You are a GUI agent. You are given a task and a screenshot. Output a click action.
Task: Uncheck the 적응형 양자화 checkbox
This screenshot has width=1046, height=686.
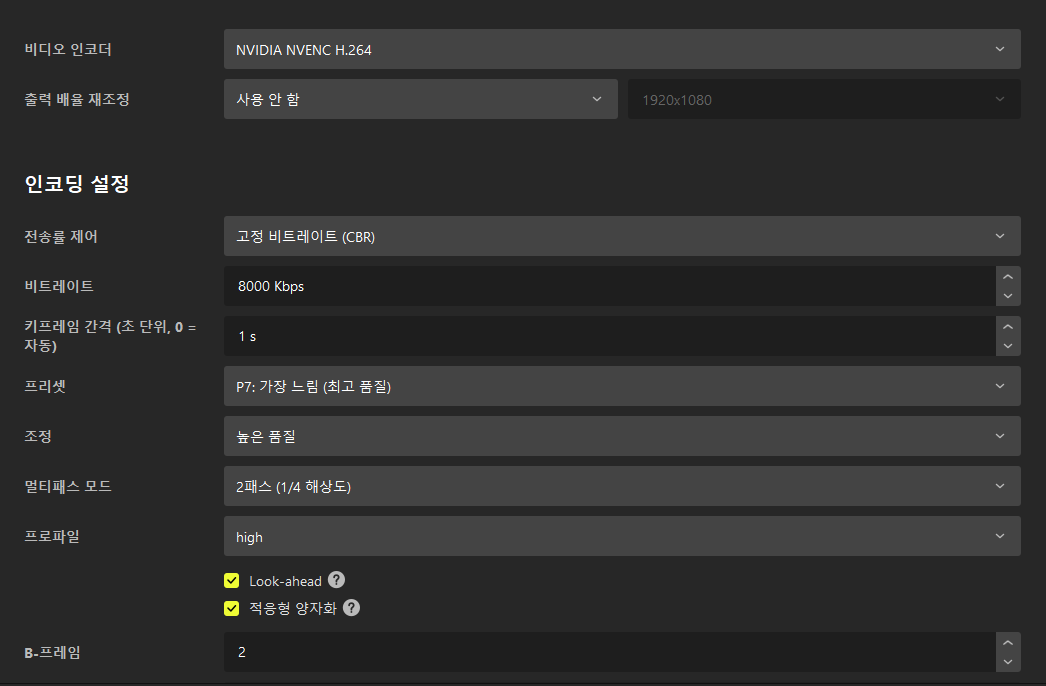tap(232, 608)
